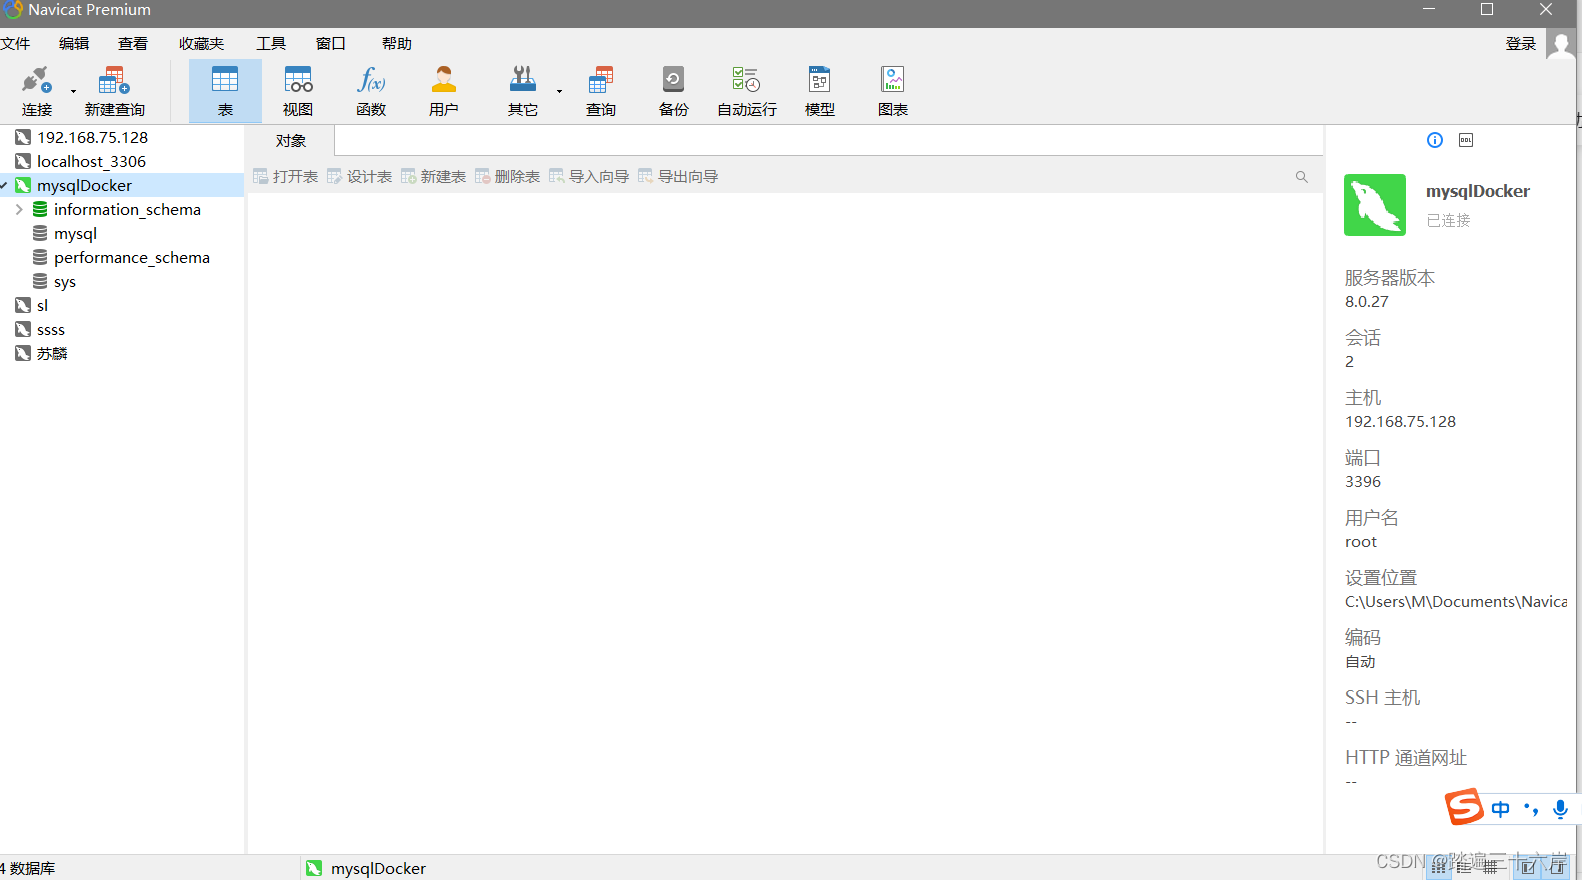
Task: Click the 导出向导 button
Action: tap(678, 177)
